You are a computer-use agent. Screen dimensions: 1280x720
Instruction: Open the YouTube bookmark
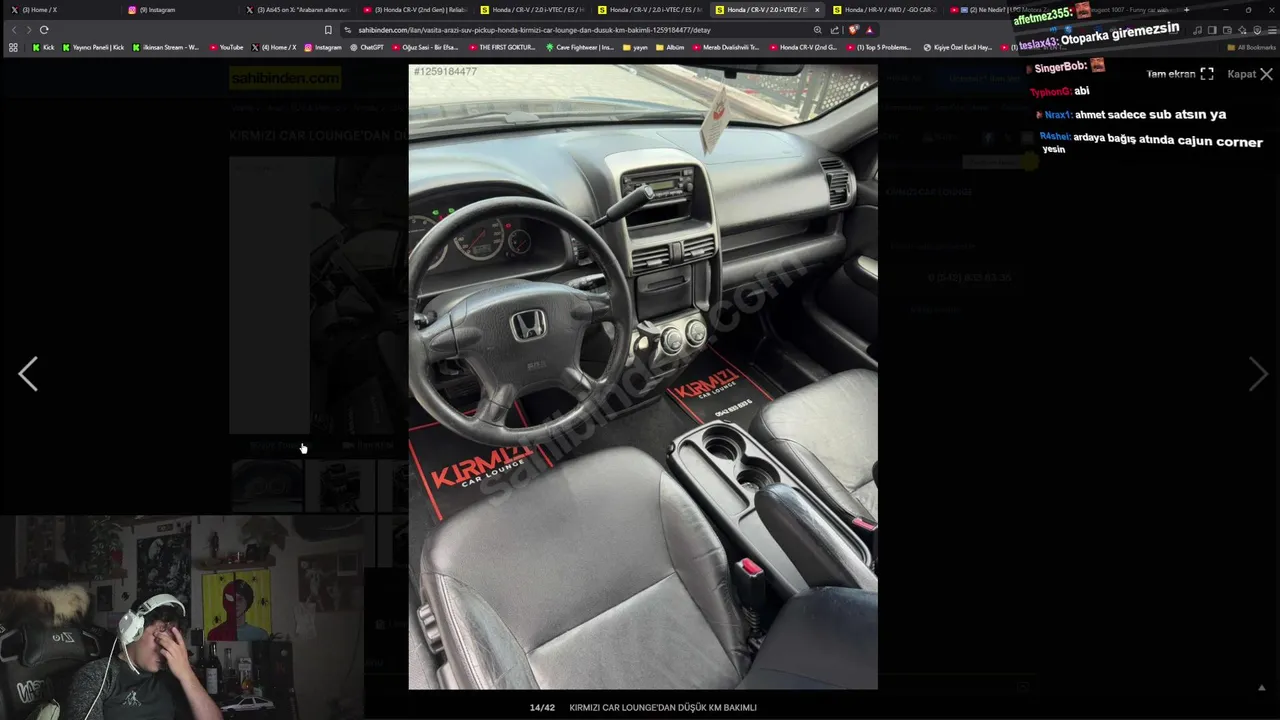point(226,47)
